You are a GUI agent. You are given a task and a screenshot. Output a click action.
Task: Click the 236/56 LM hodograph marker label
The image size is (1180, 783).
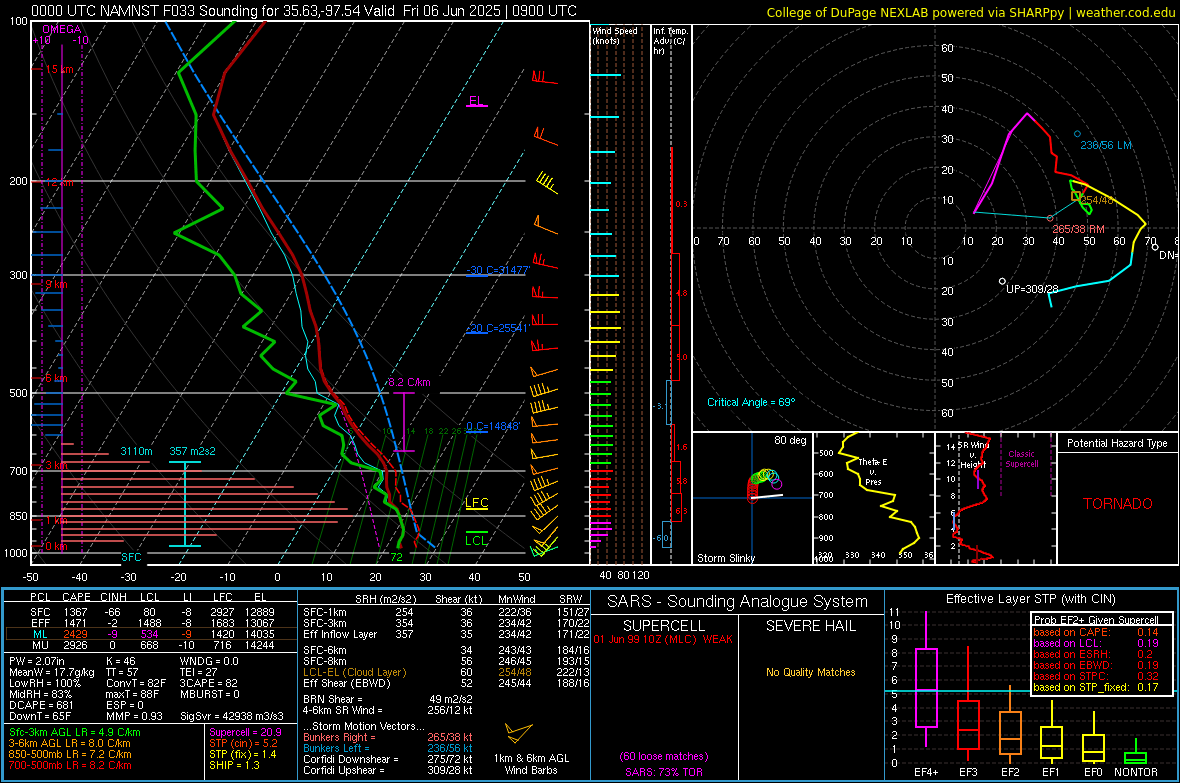pos(1105,145)
